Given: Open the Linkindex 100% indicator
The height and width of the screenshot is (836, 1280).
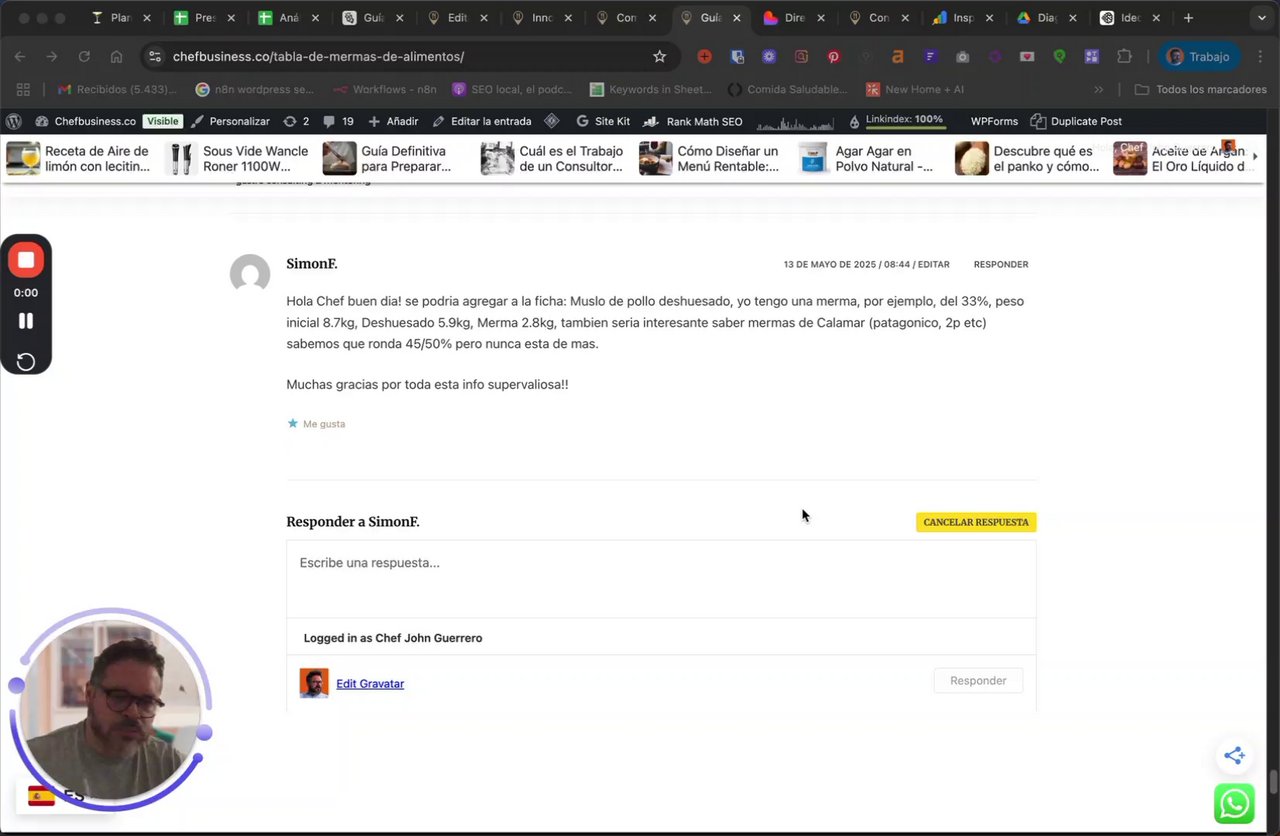Looking at the screenshot, I should pyautogui.click(x=896, y=121).
